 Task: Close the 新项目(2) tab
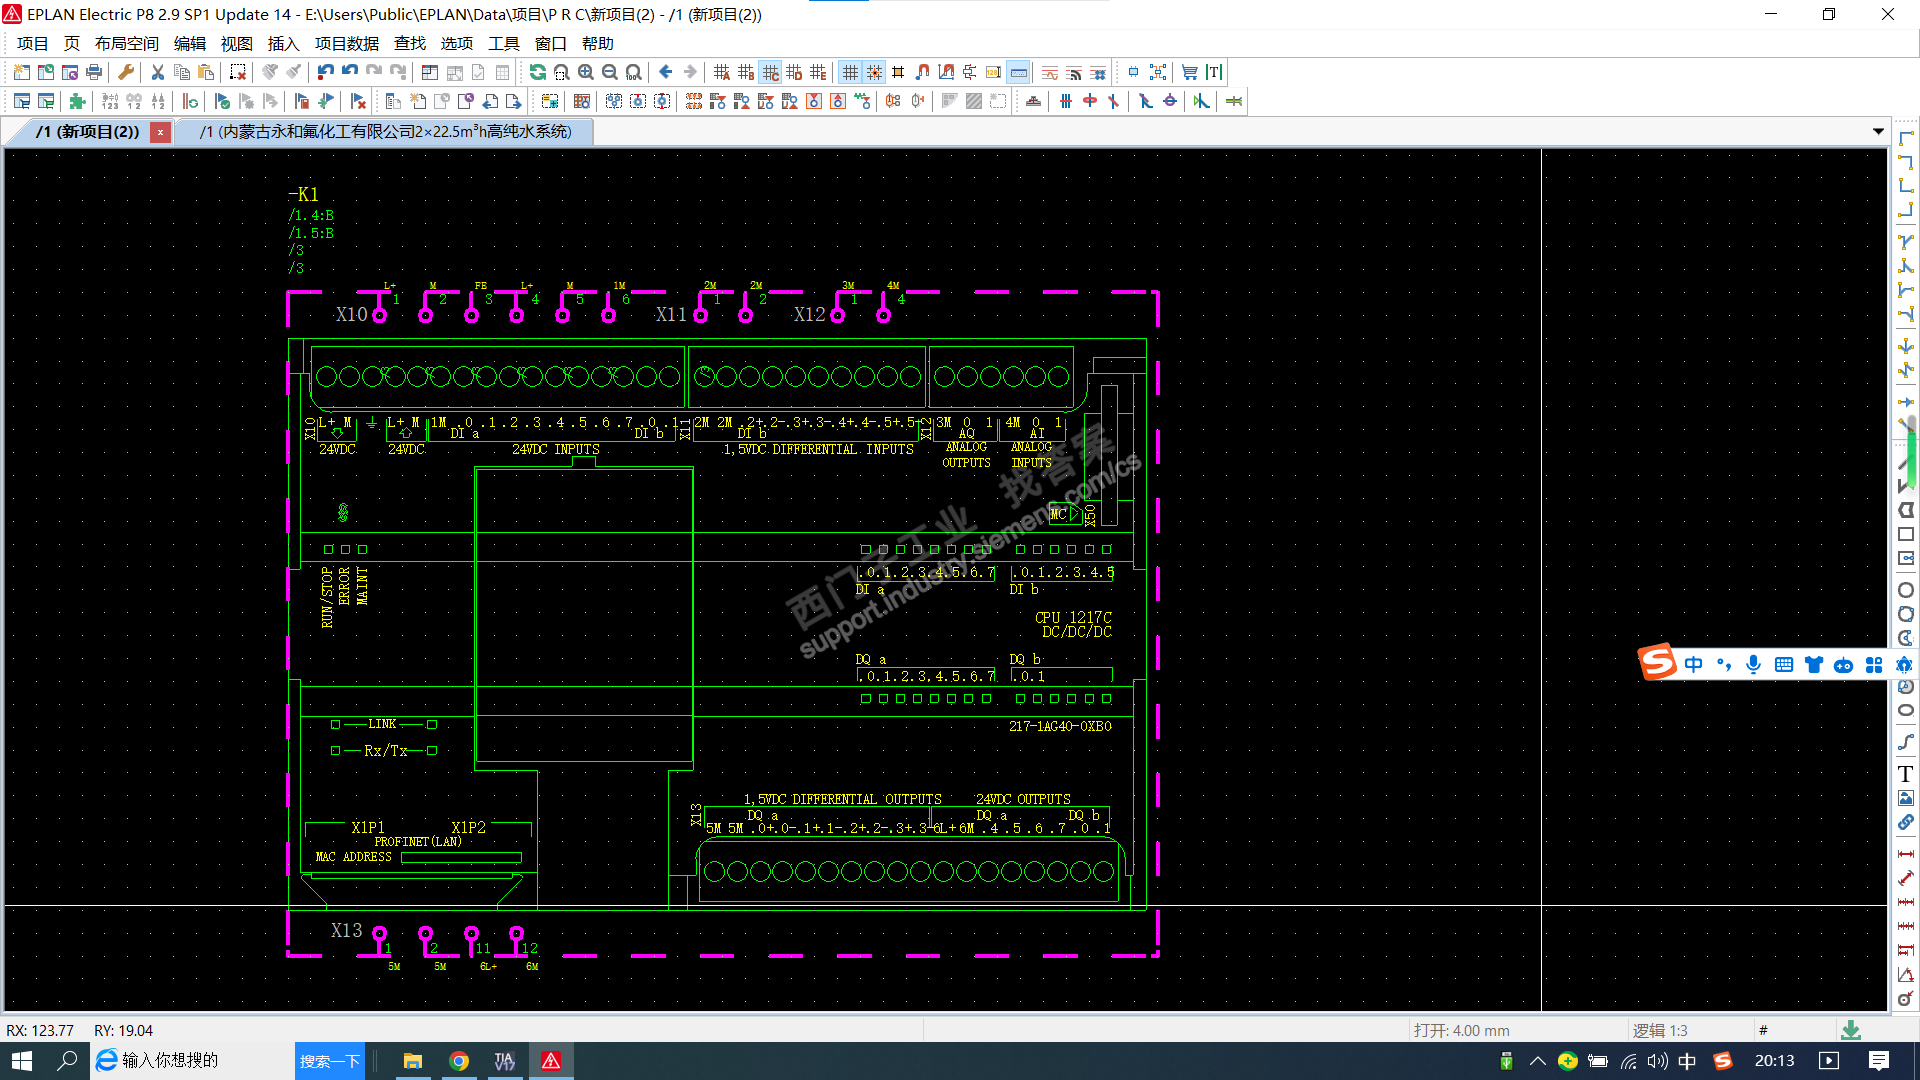pyautogui.click(x=160, y=132)
